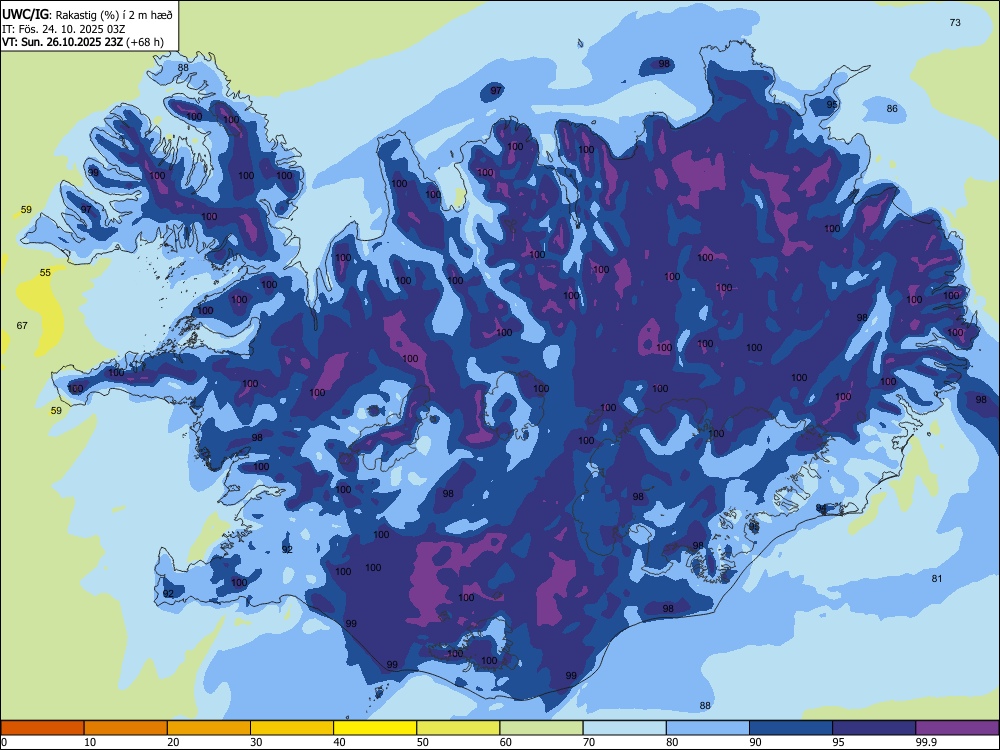This screenshot has width=1000, height=750.
Task: Click the humidity value 73 on the map
Action: pos(955,22)
